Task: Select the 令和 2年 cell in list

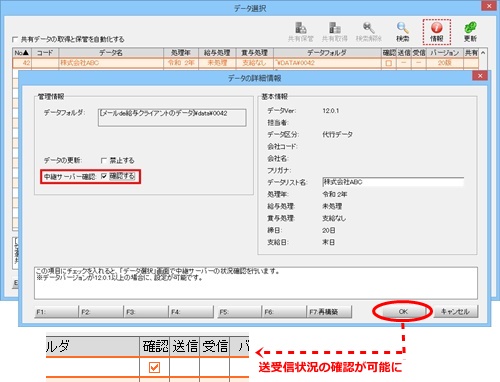Action: point(181,63)
